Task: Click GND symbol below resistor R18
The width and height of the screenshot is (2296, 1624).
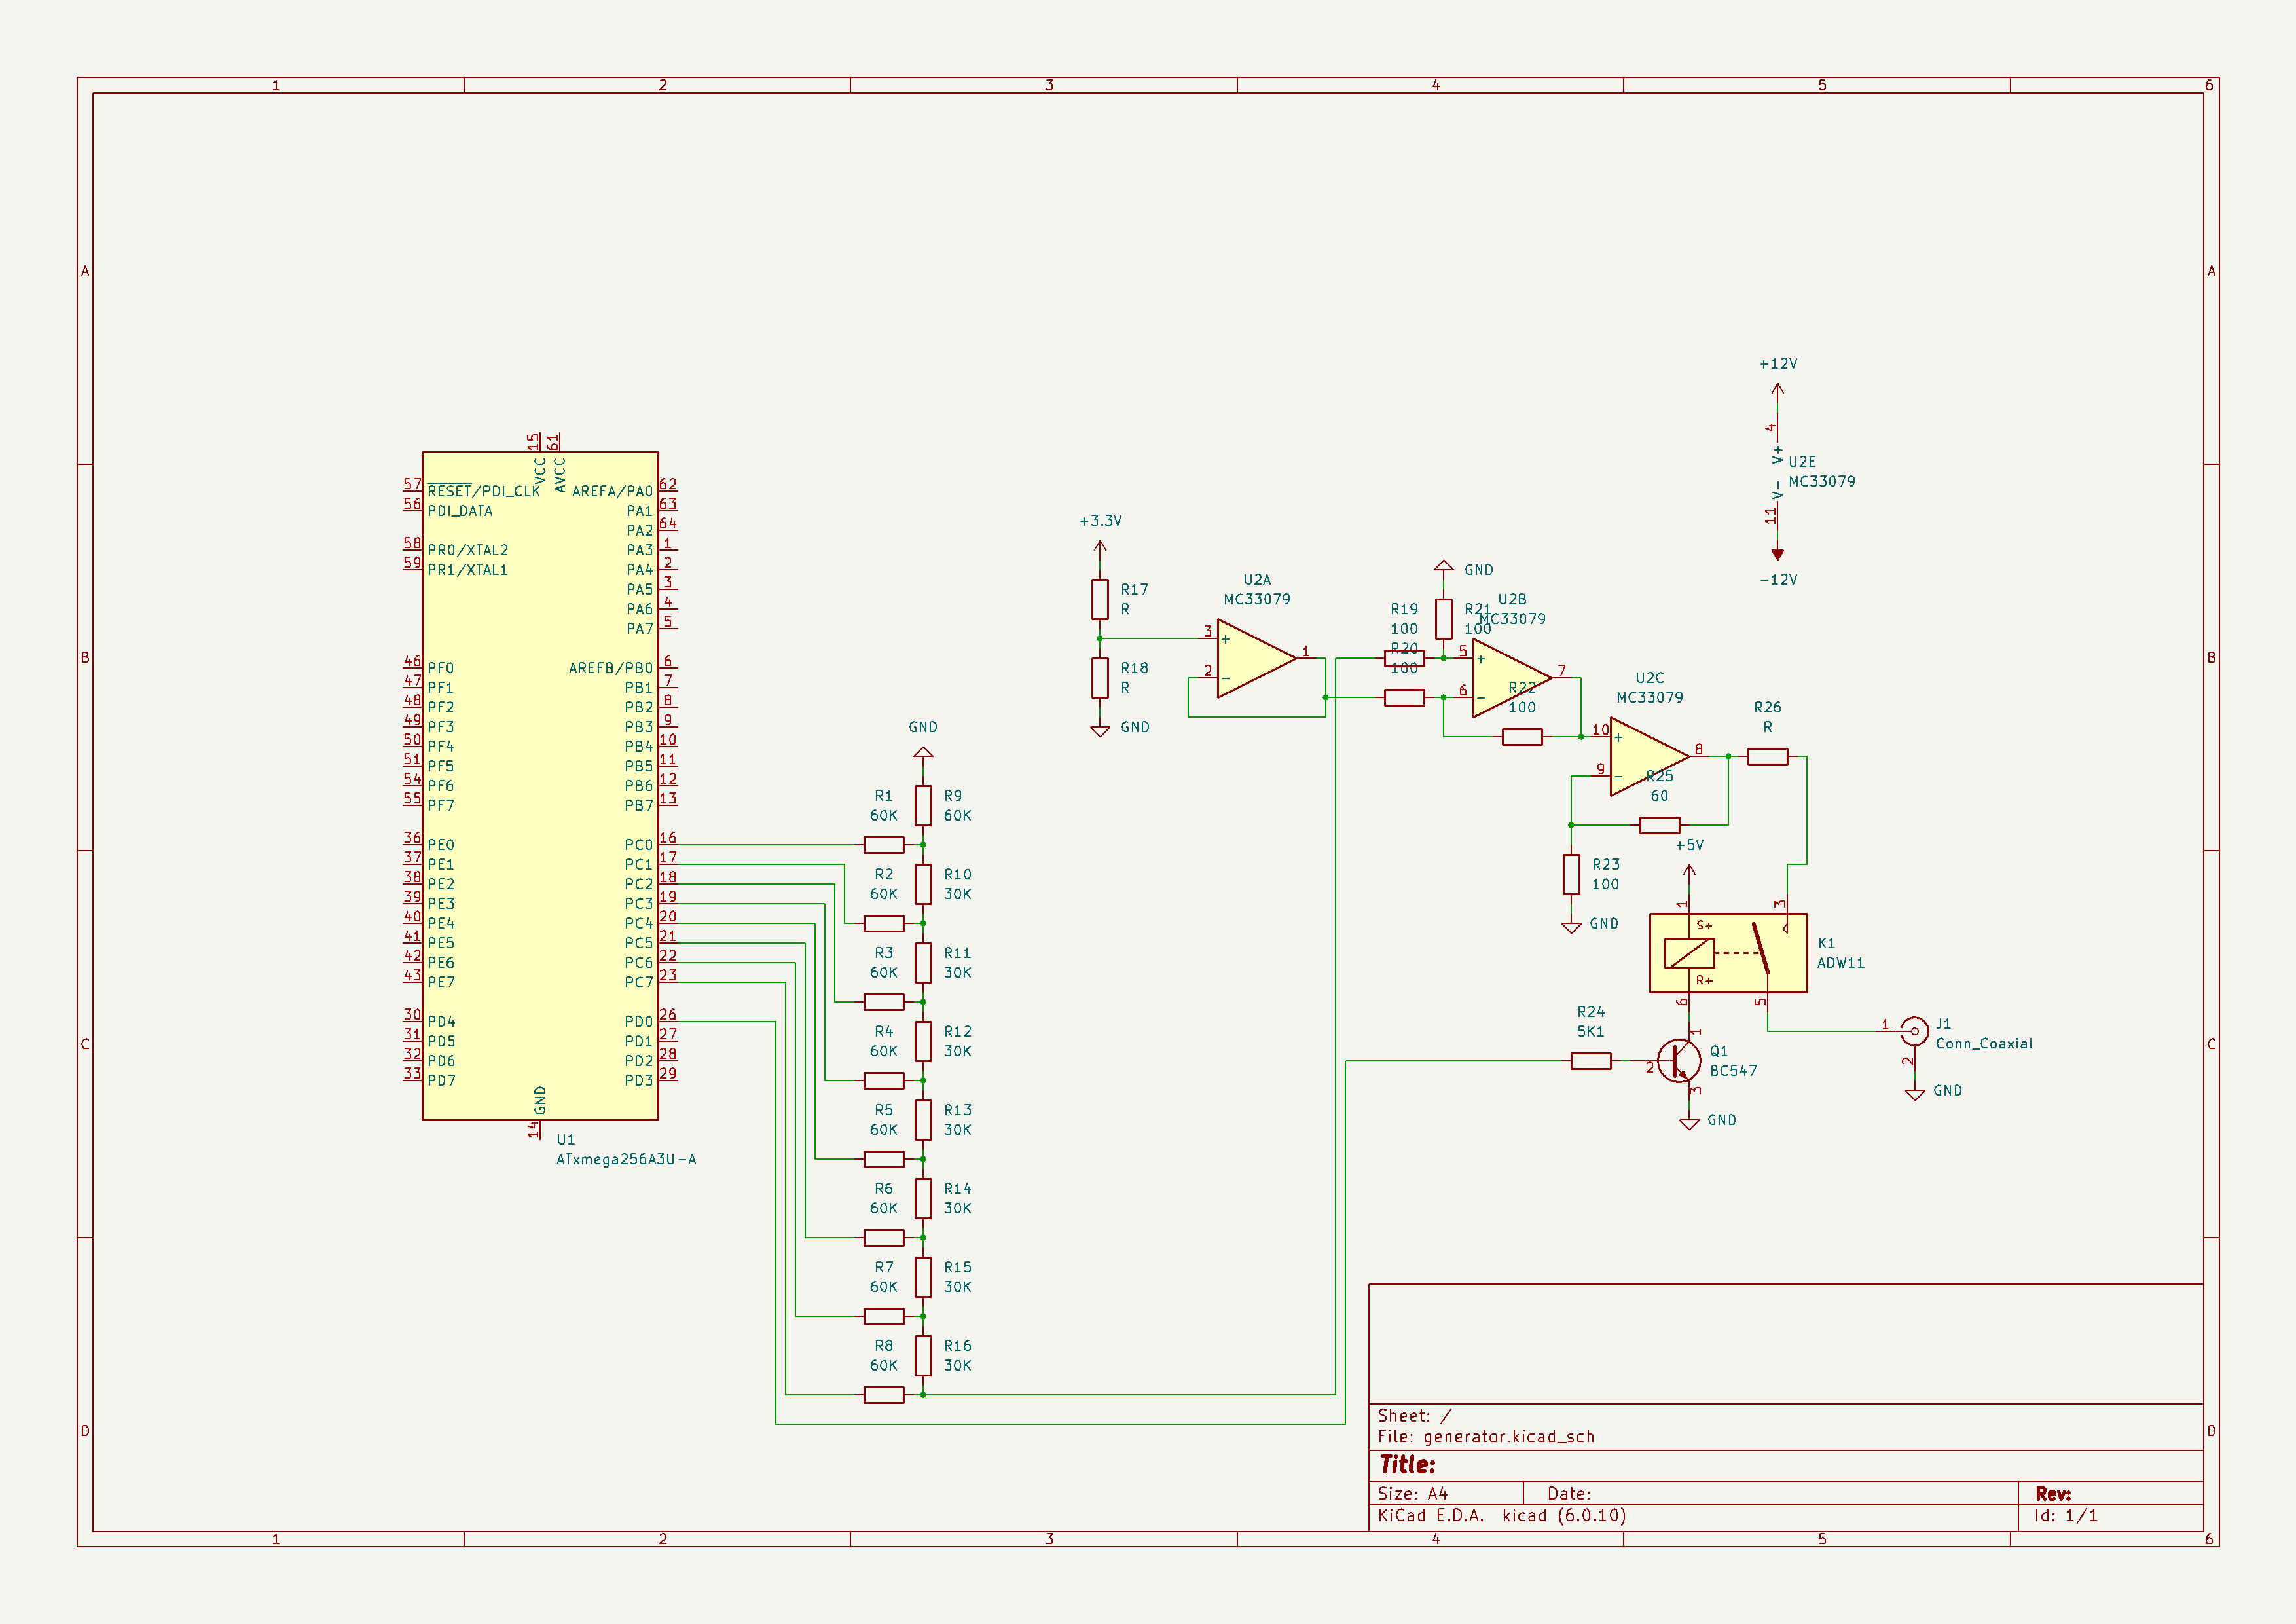Action: pos(1100,731)
